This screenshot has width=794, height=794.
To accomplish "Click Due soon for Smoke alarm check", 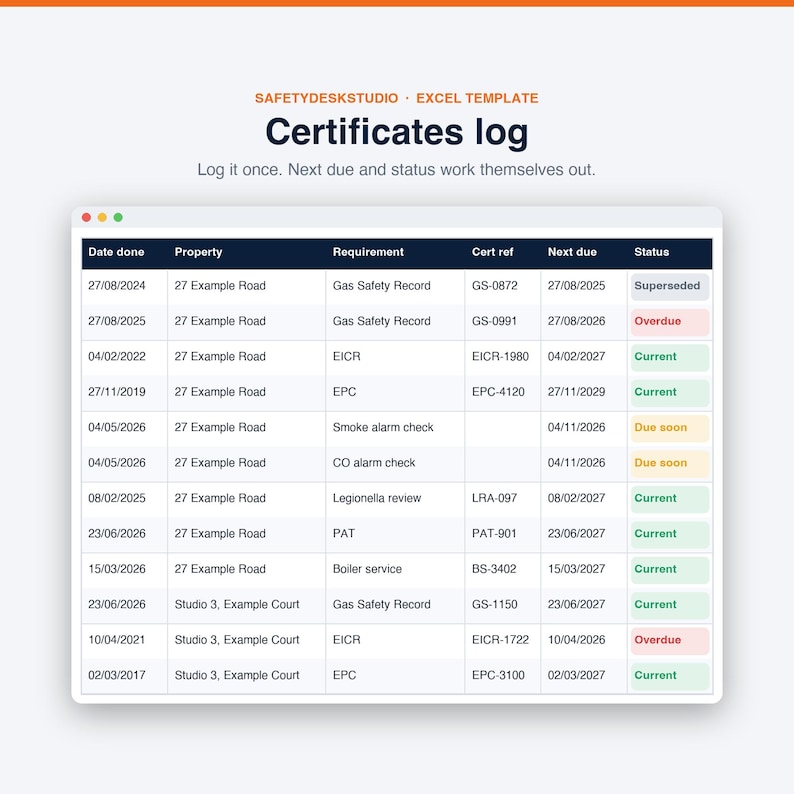I will coord(669,428).
